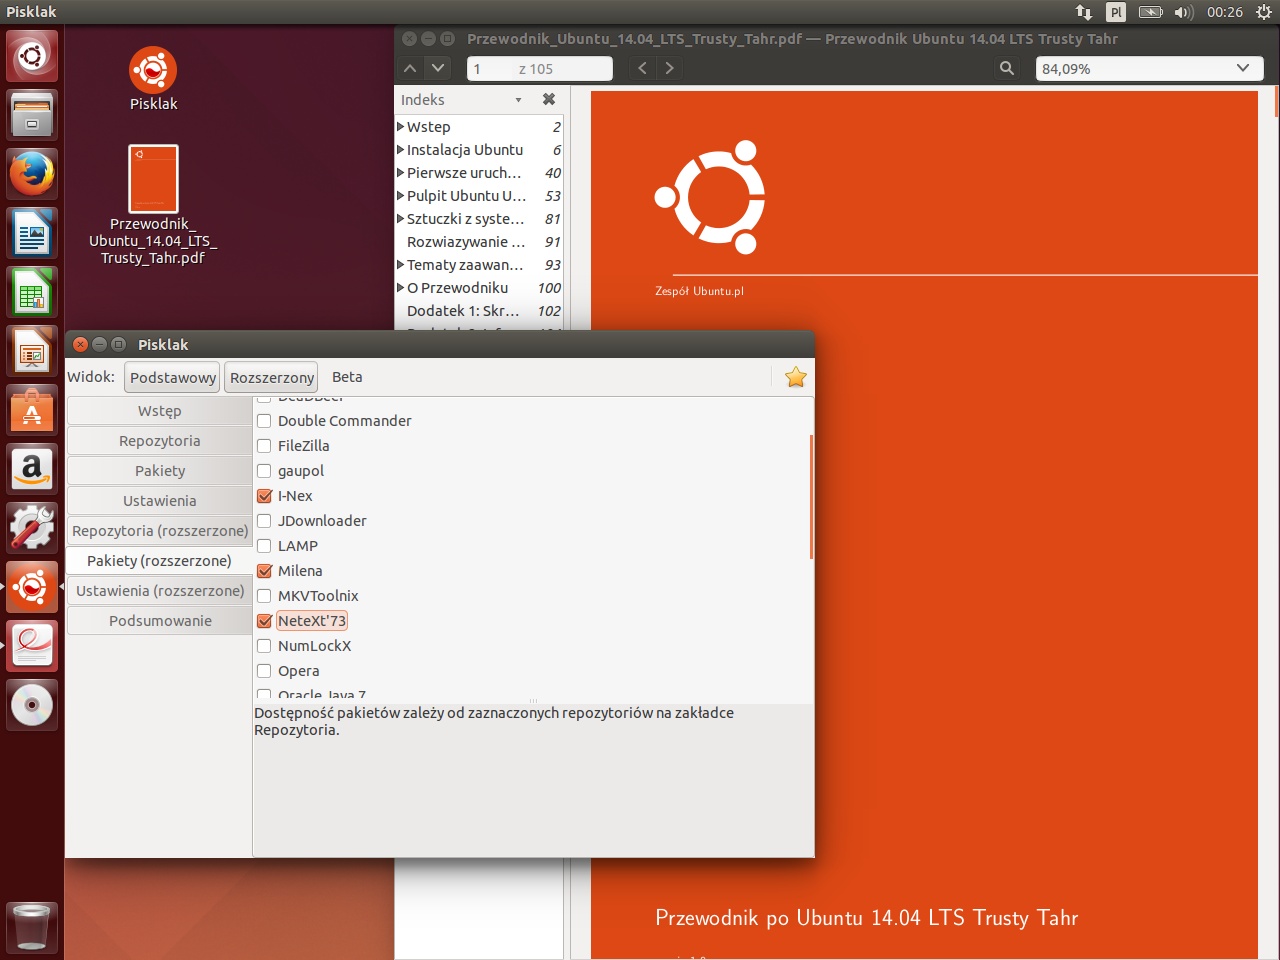The height and width of the screenshot is (960, 1280).
Task: Check the FileZilla package
Action: tap(264, 446)
